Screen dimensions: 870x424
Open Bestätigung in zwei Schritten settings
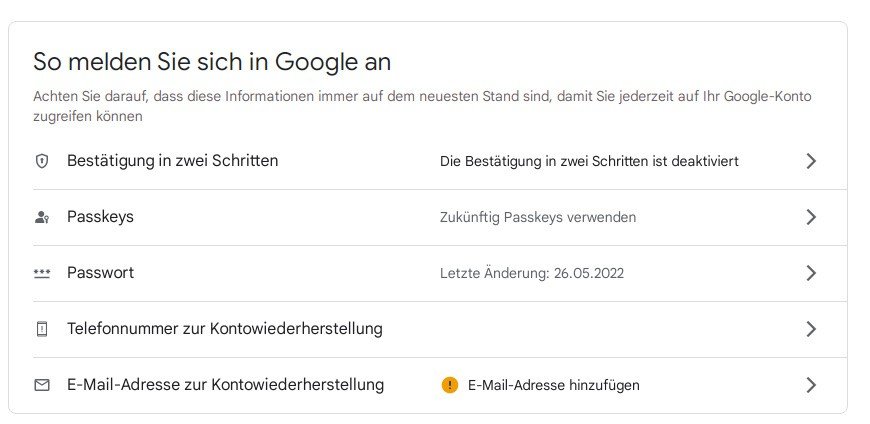[172, 161]
